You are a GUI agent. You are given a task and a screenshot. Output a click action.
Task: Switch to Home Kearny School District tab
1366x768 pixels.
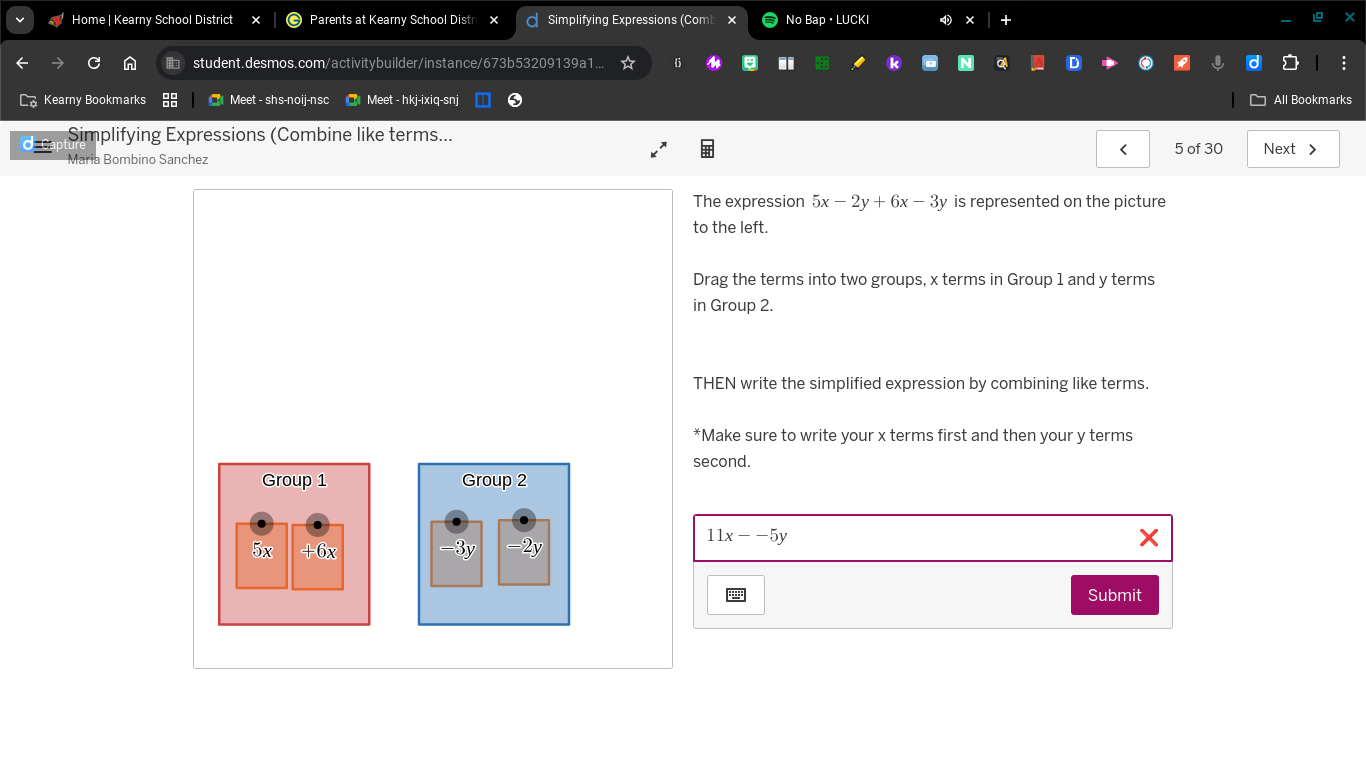tap(152, 20)
